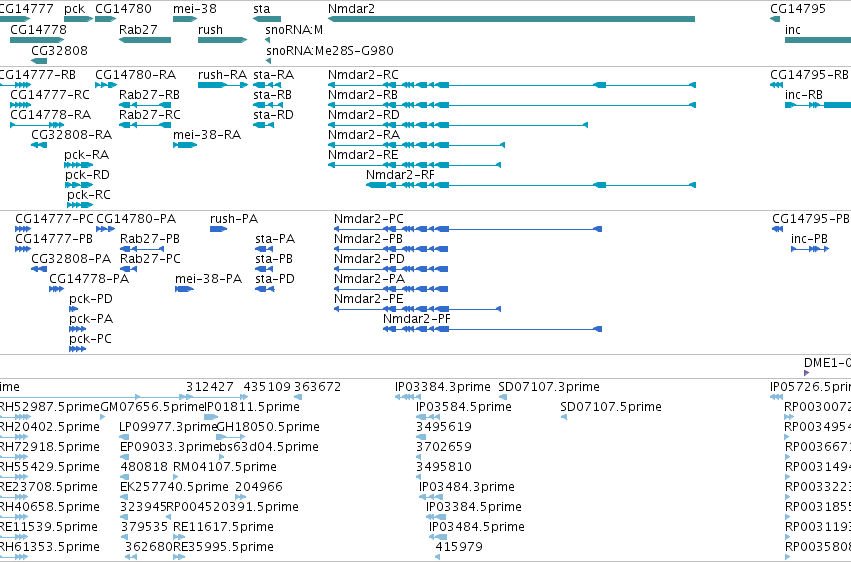Image resolution: width=851 pixels, height=562 pixels.
Task: Click the sta gene label
Action: pos(262,9)
